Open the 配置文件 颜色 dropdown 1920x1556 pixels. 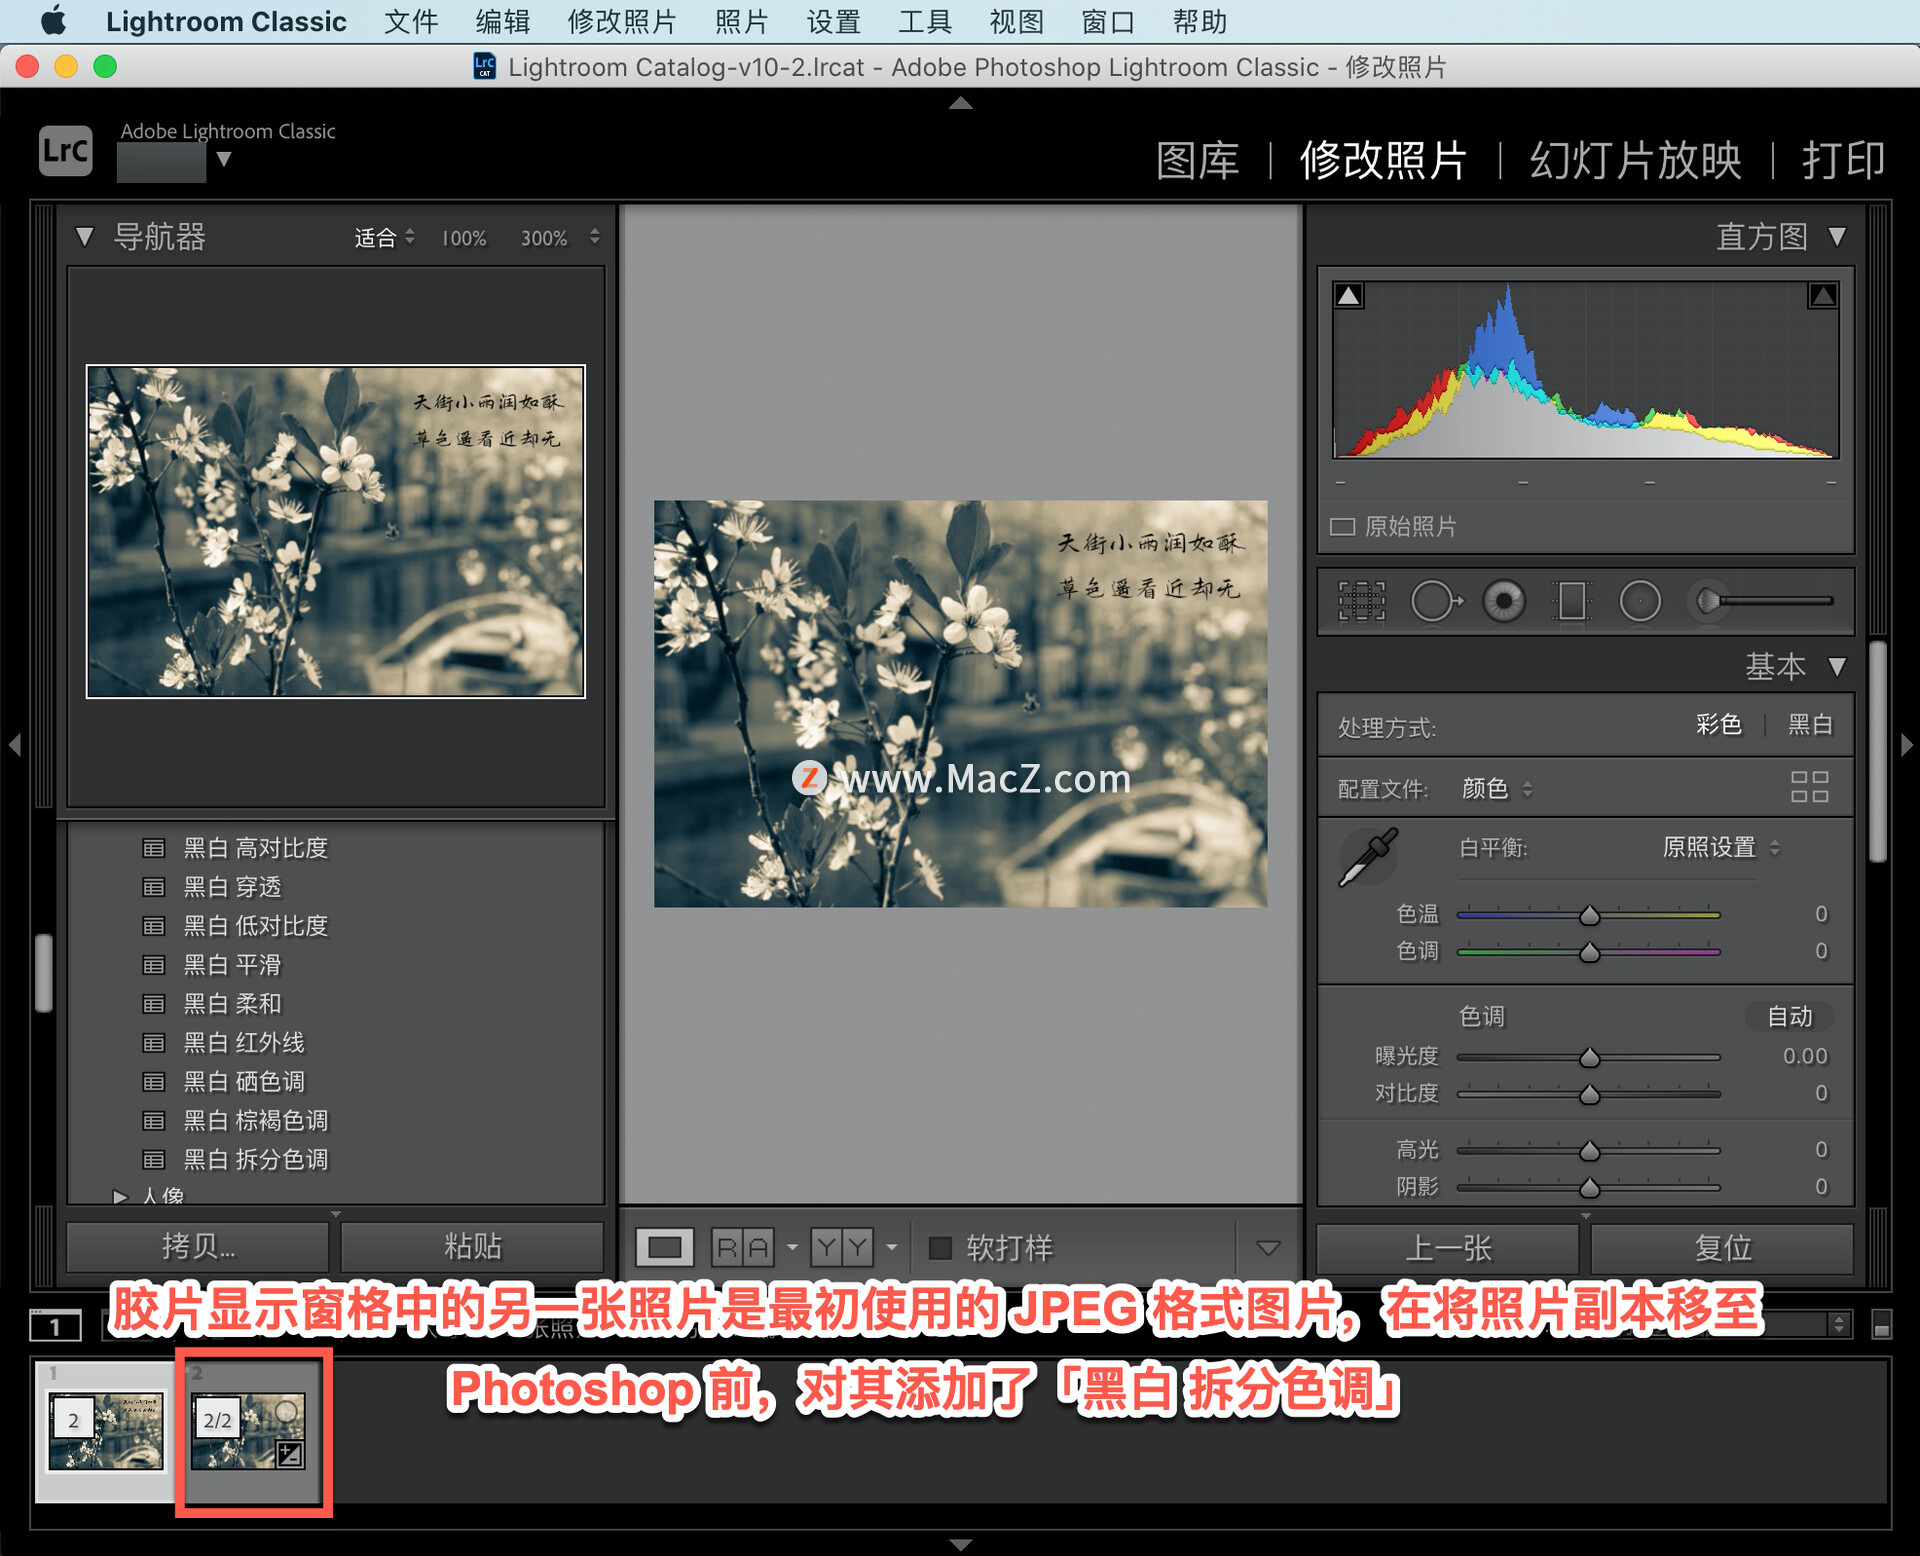coord(1497,790)
